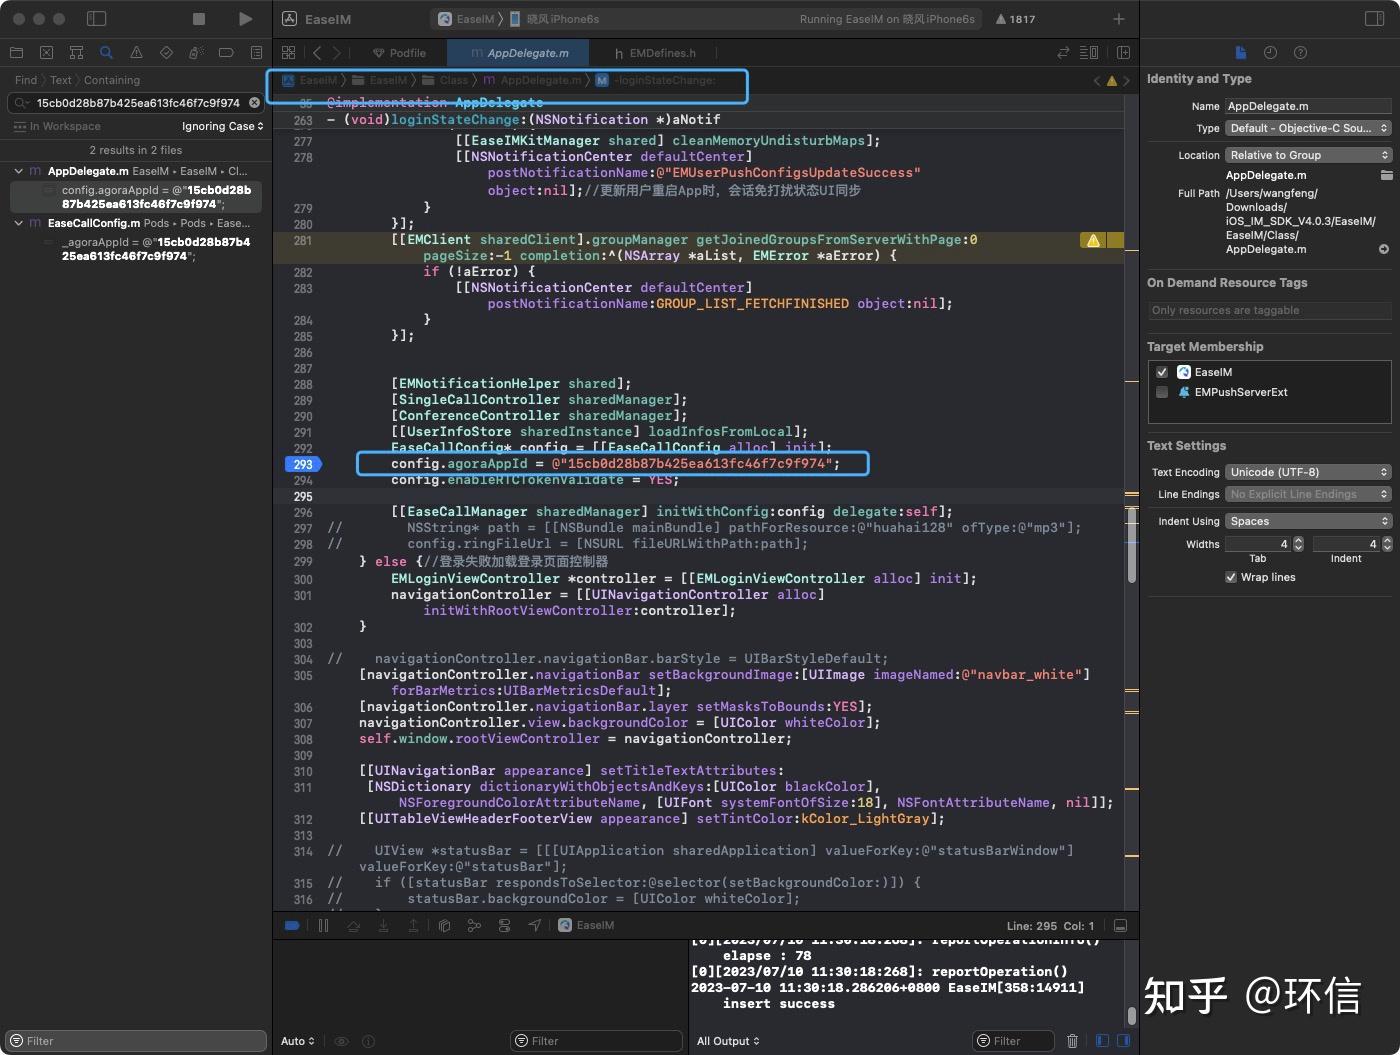Click the plus button in title bar

pyautogui.click(x=1119, y=19)
